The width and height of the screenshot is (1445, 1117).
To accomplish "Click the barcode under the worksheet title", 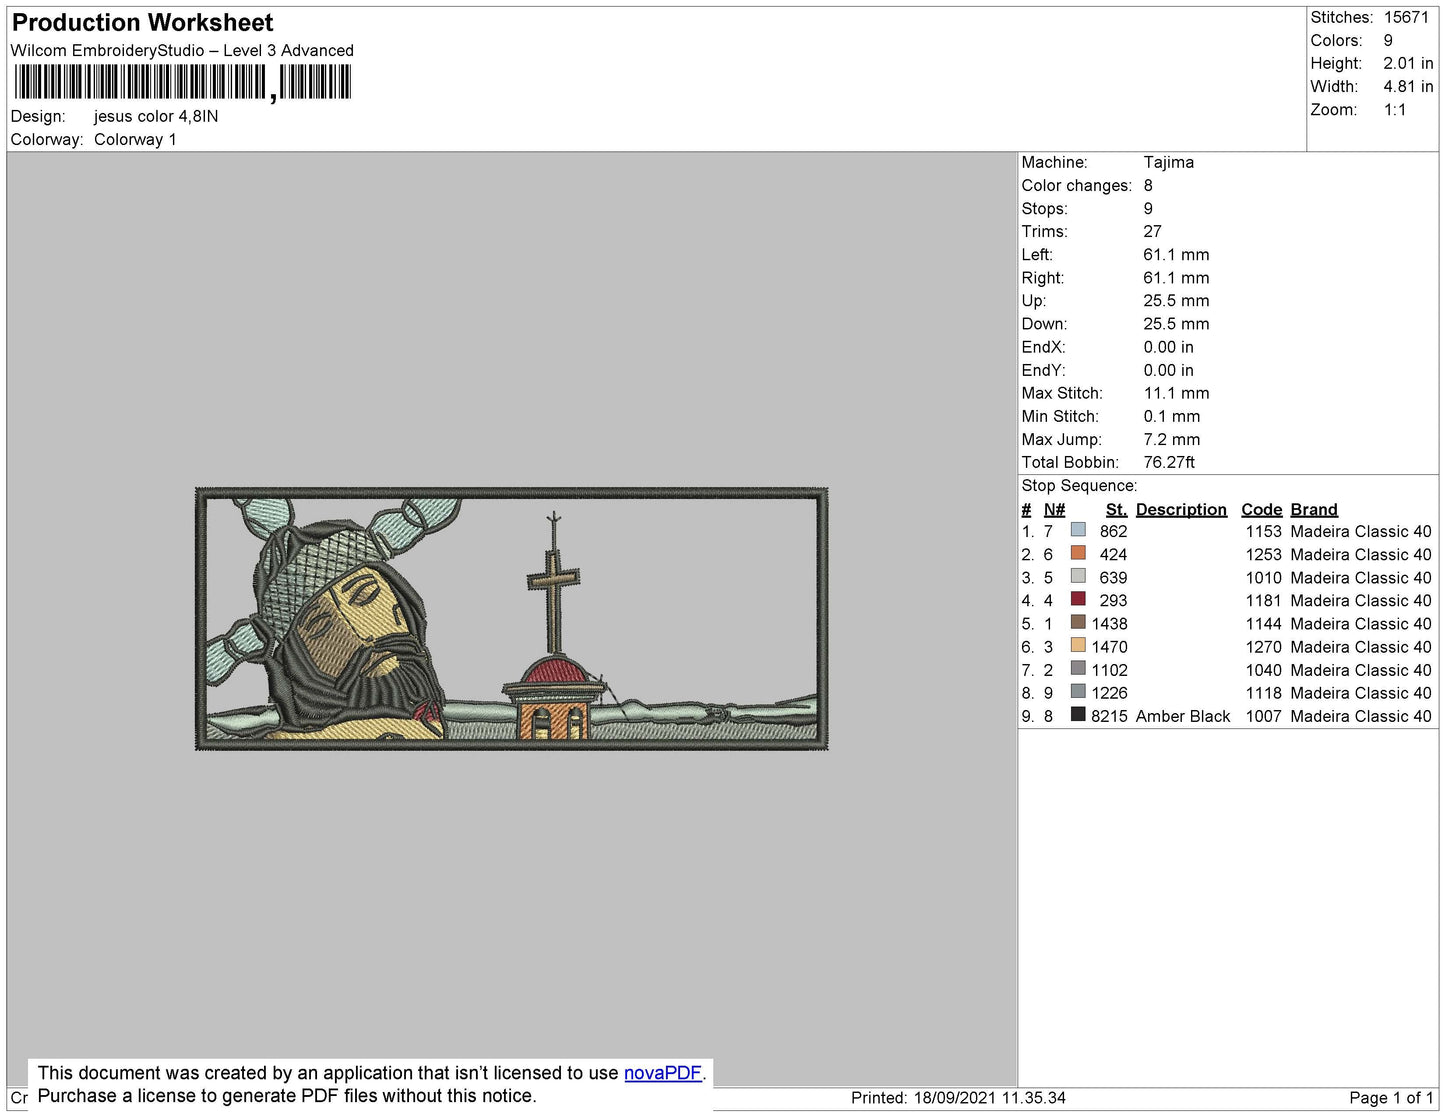I will pyautogui.click(x=183, y=82).
